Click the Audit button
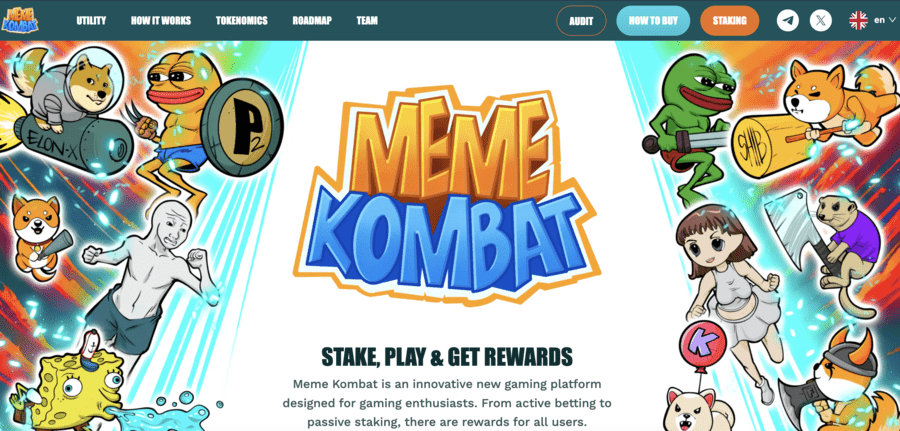900x431 pixels. pyautogui.click(x=581, y=21)
